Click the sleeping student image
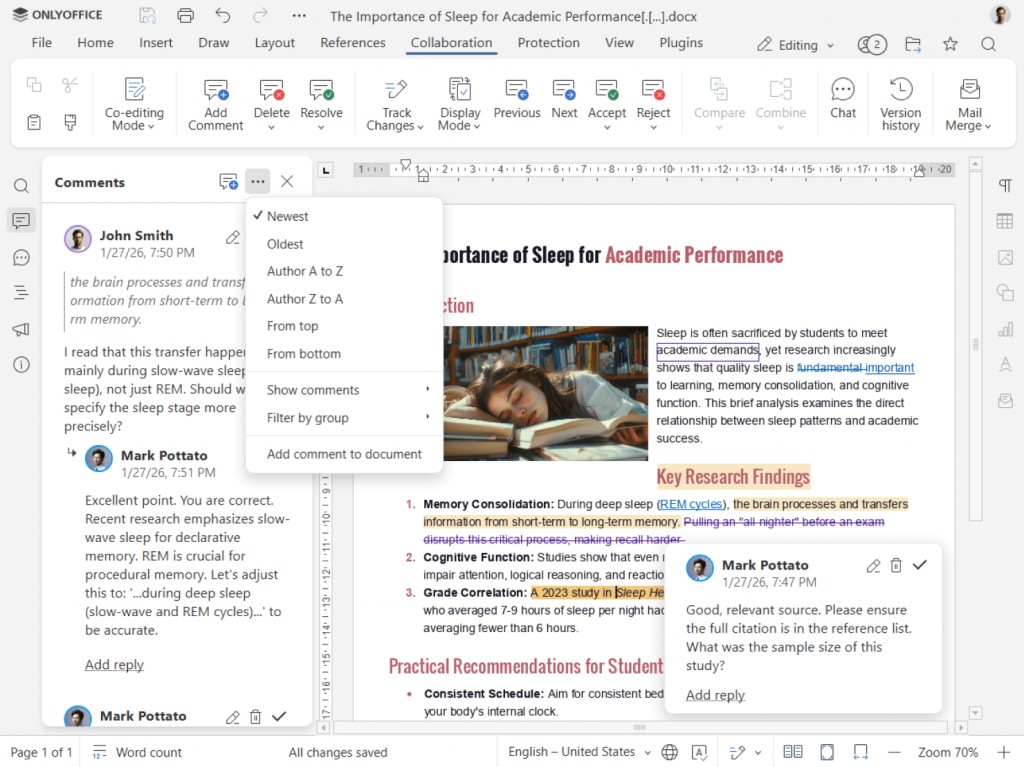This screenshot has width=1024, height=767. 544,393
